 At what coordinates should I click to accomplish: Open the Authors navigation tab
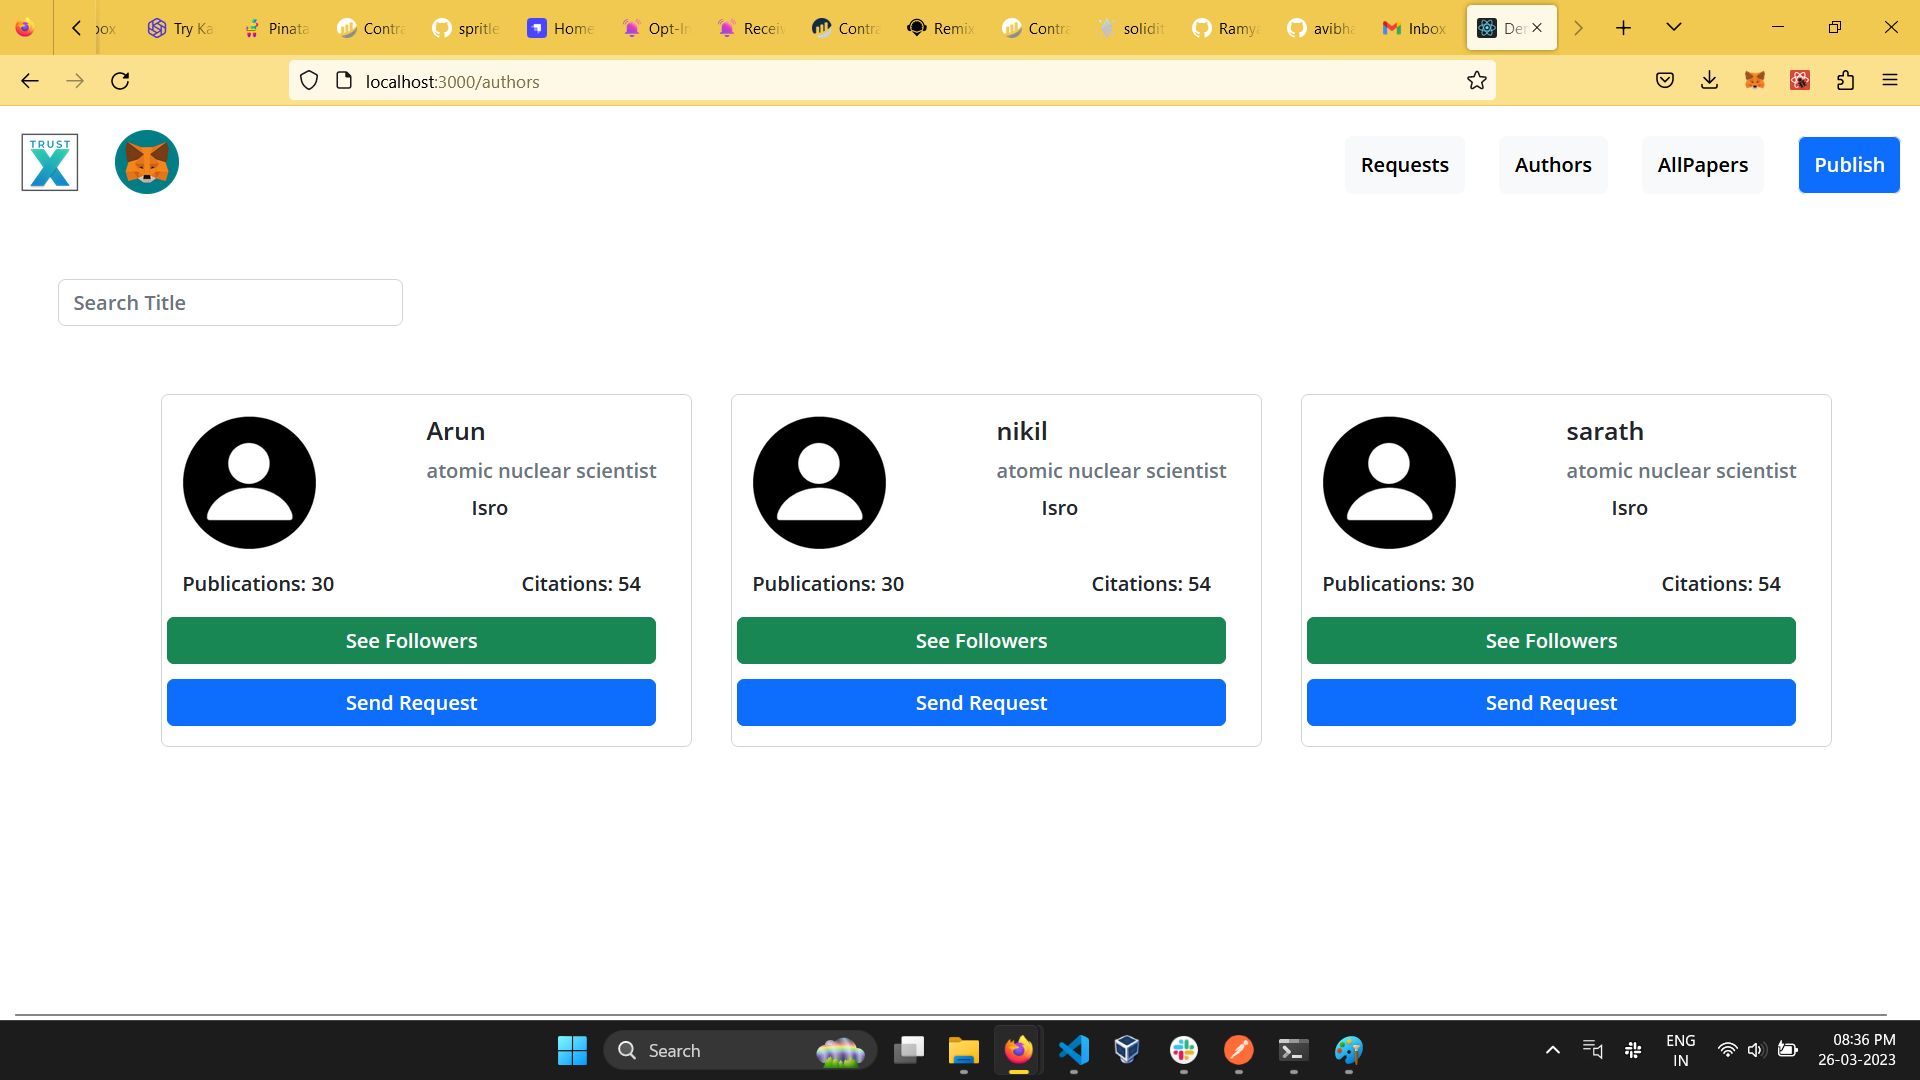(1553, 164)
